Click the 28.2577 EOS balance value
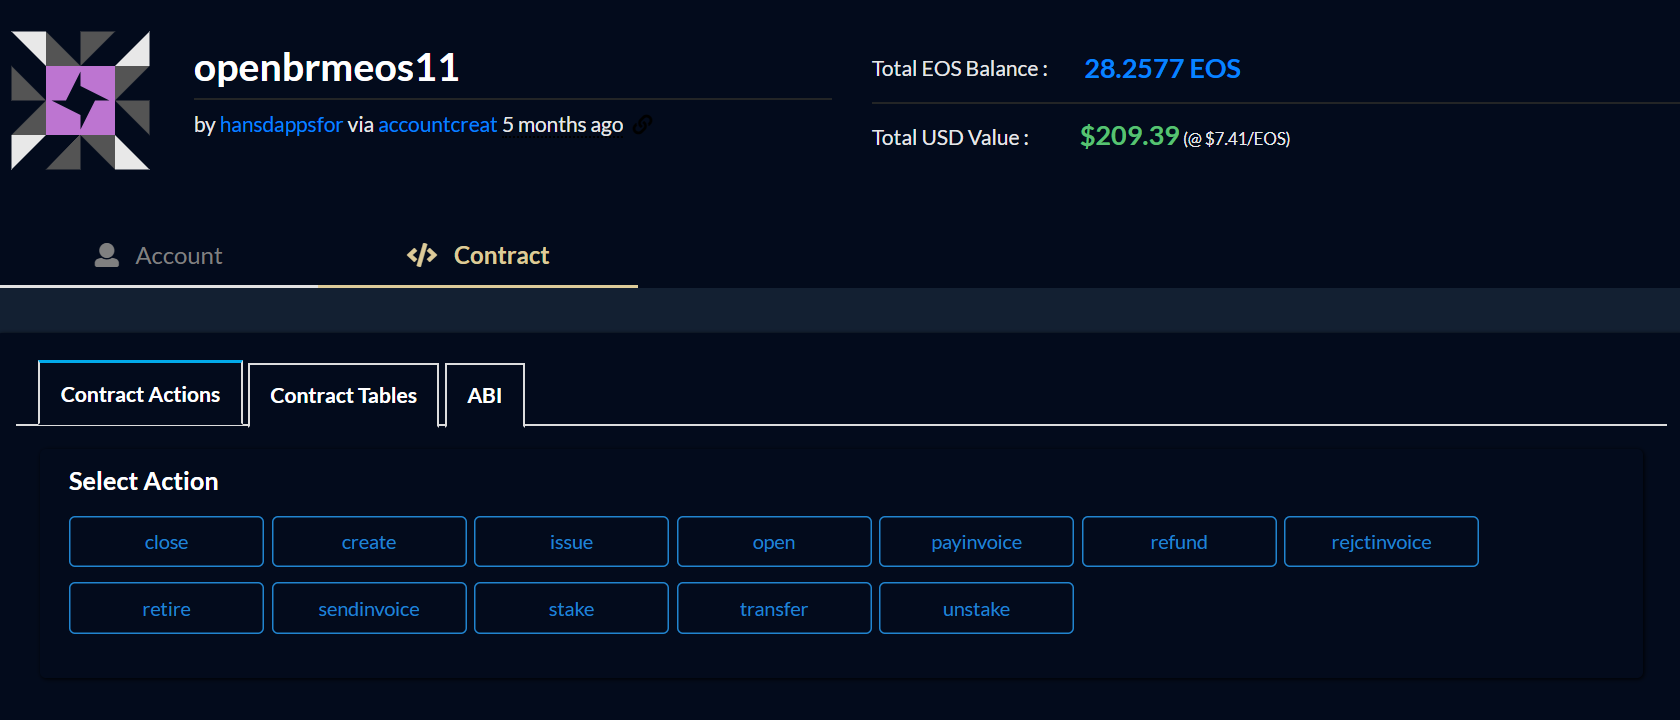The image size is (1680, 720). 1162,69
